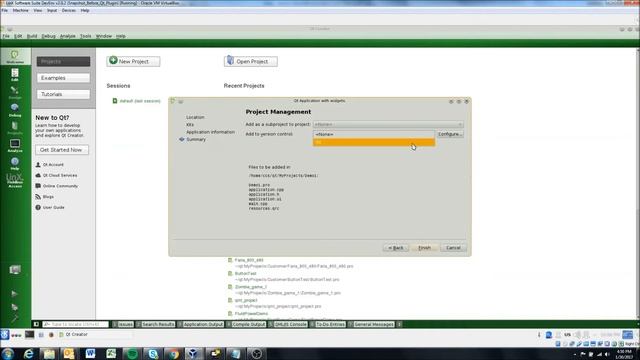This screenshot has width=640, height=360.
Task: Open the Application Output pane
Action: point(200,324)
